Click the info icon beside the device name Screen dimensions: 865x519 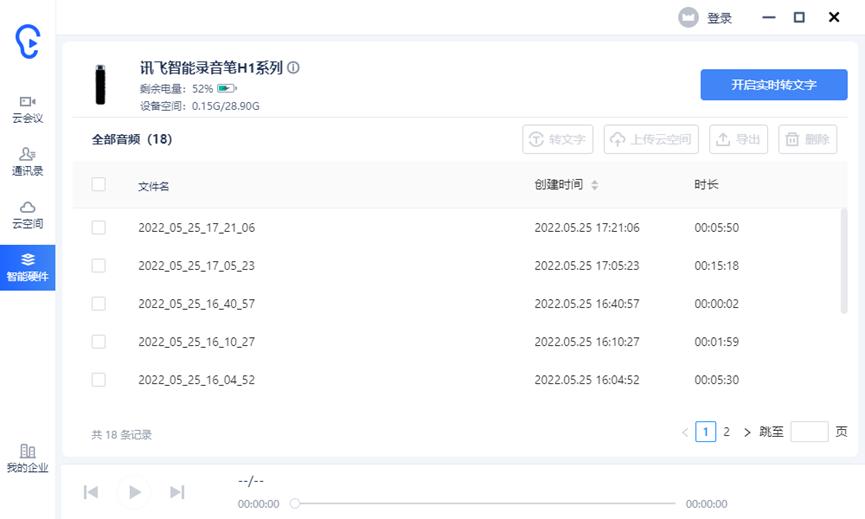click(x=293, y=68)
